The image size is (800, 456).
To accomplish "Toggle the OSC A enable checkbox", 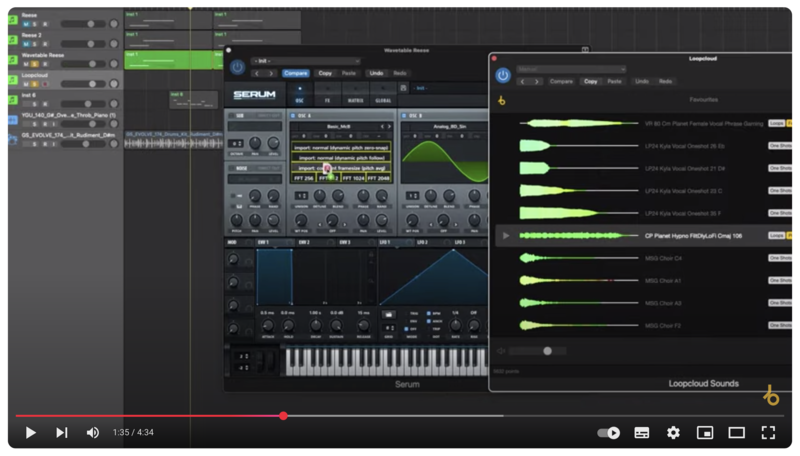I will [x=293, y=116].
